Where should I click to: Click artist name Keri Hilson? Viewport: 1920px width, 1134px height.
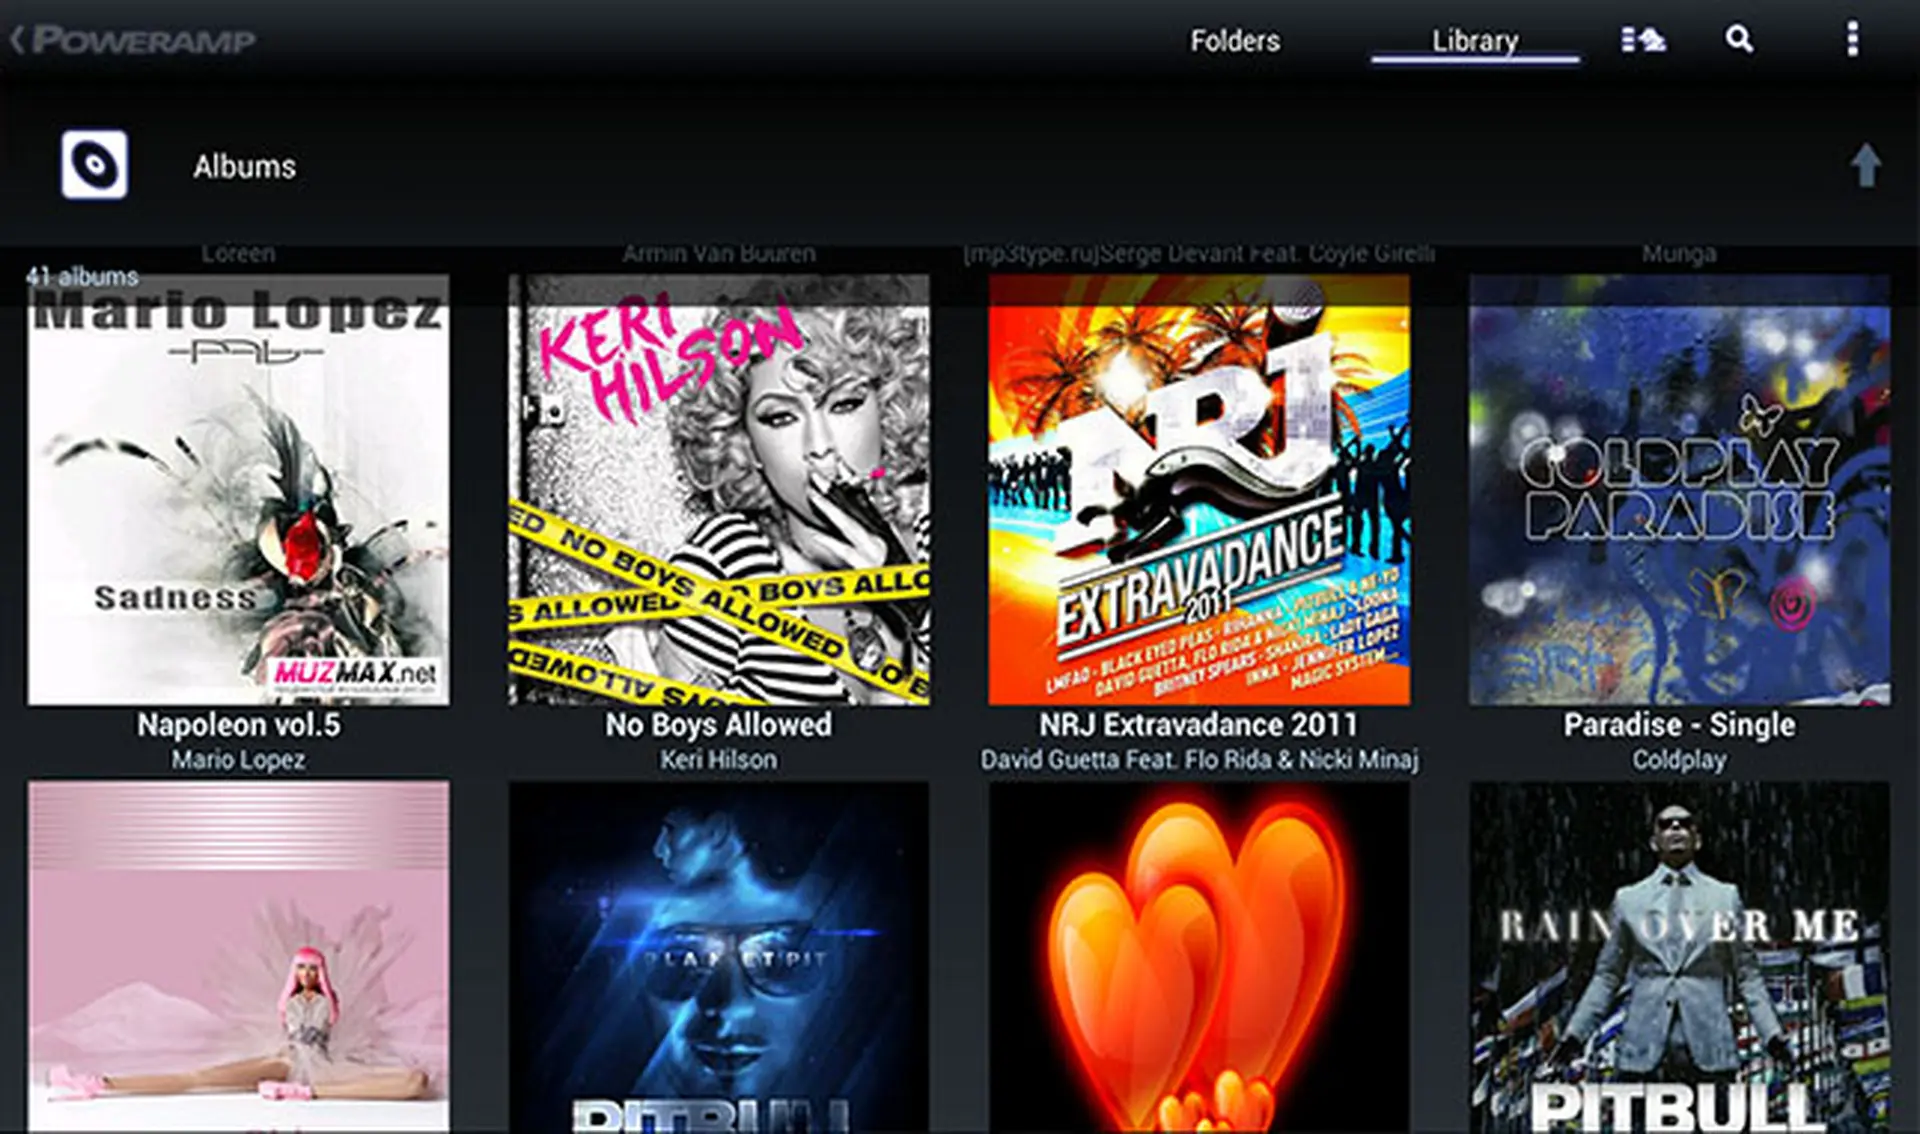tap(718, 760)
